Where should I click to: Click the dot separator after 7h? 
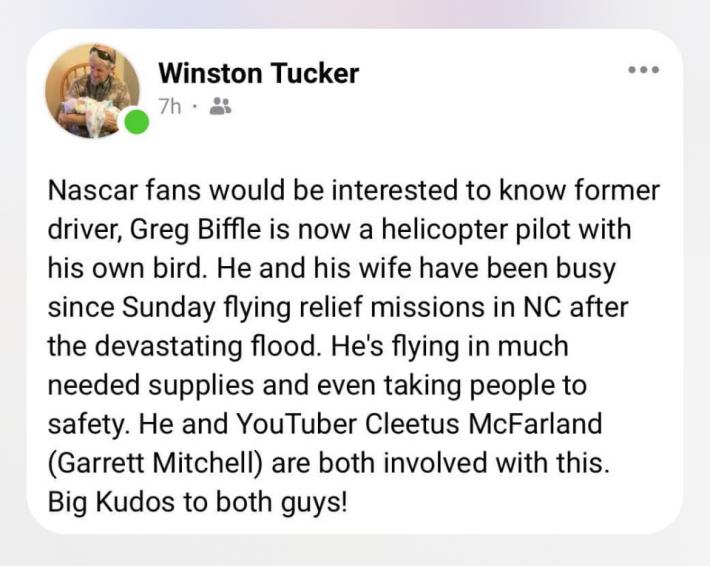click(x=194, y=107)
